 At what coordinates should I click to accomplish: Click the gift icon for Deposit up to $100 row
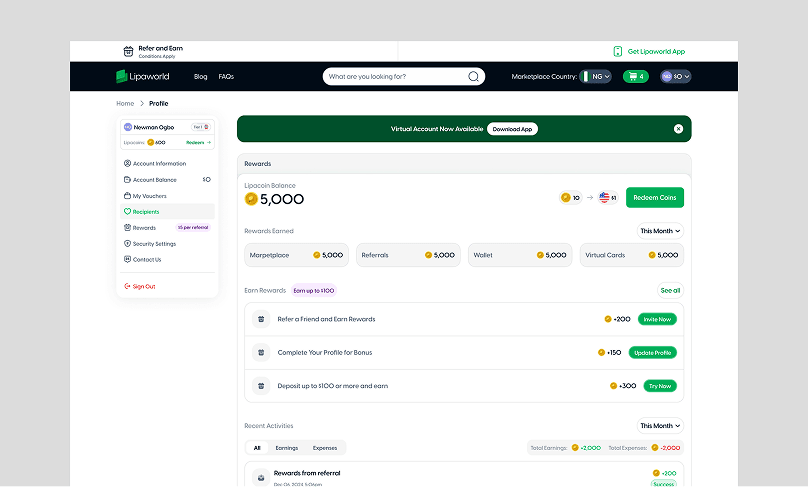pyautogui.click(x=261, y=385)
